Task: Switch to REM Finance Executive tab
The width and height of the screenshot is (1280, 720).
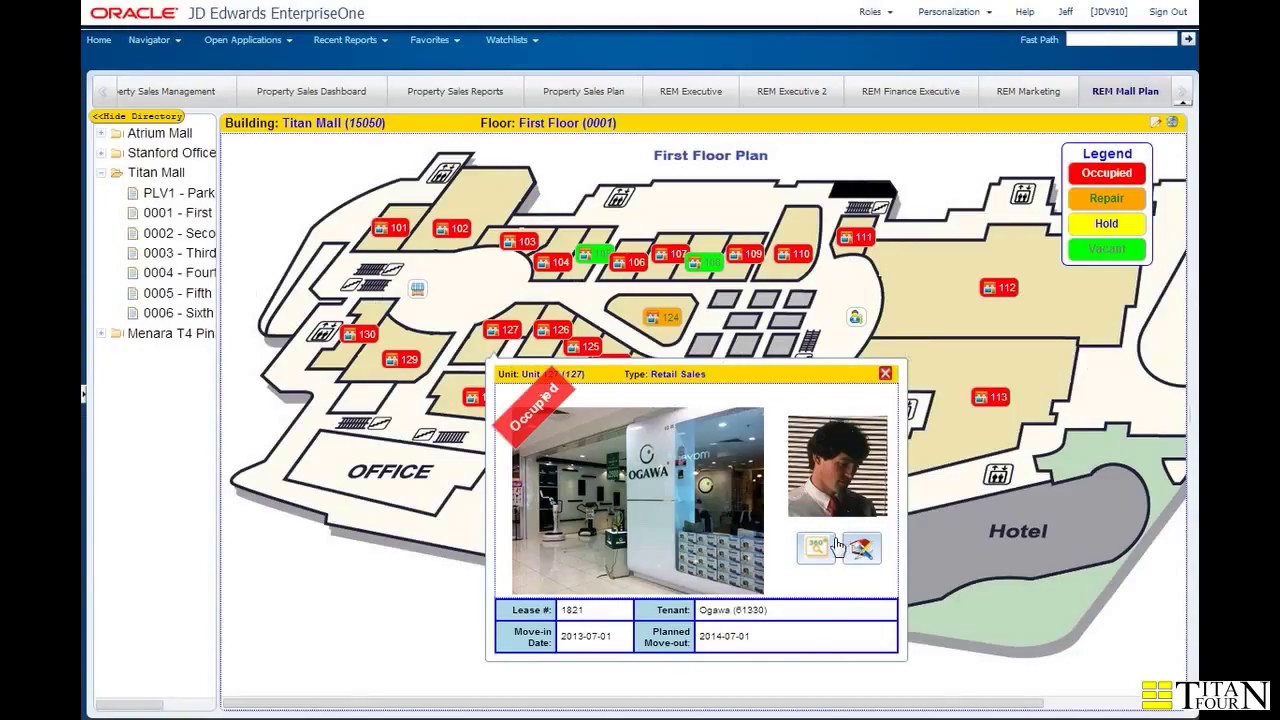Action: click(911, 91)
